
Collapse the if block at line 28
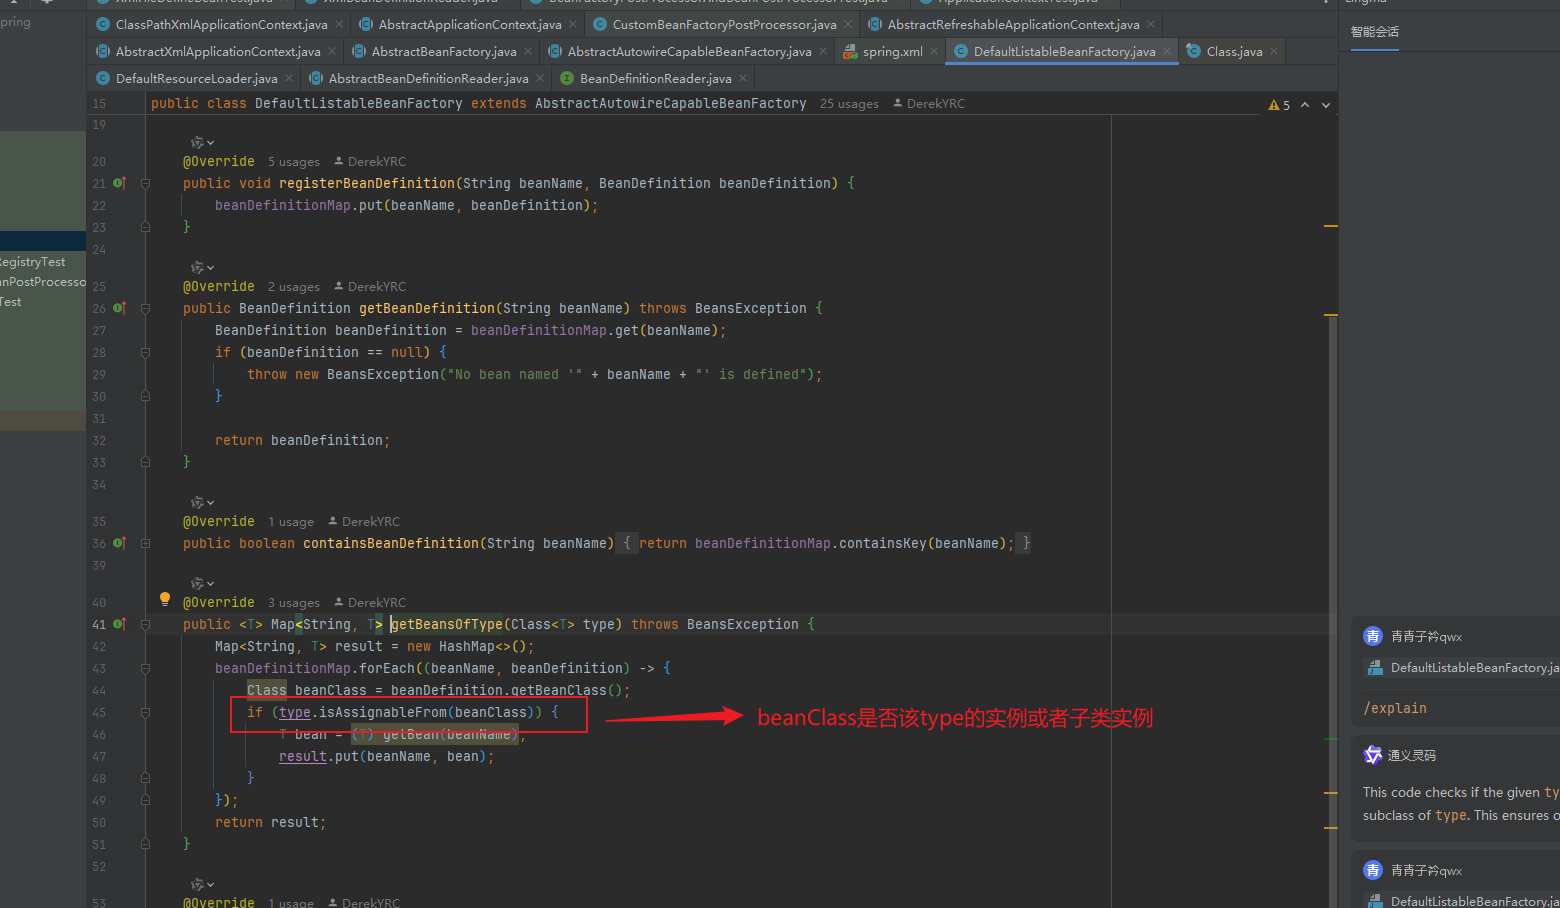click(x=145, y=352)
